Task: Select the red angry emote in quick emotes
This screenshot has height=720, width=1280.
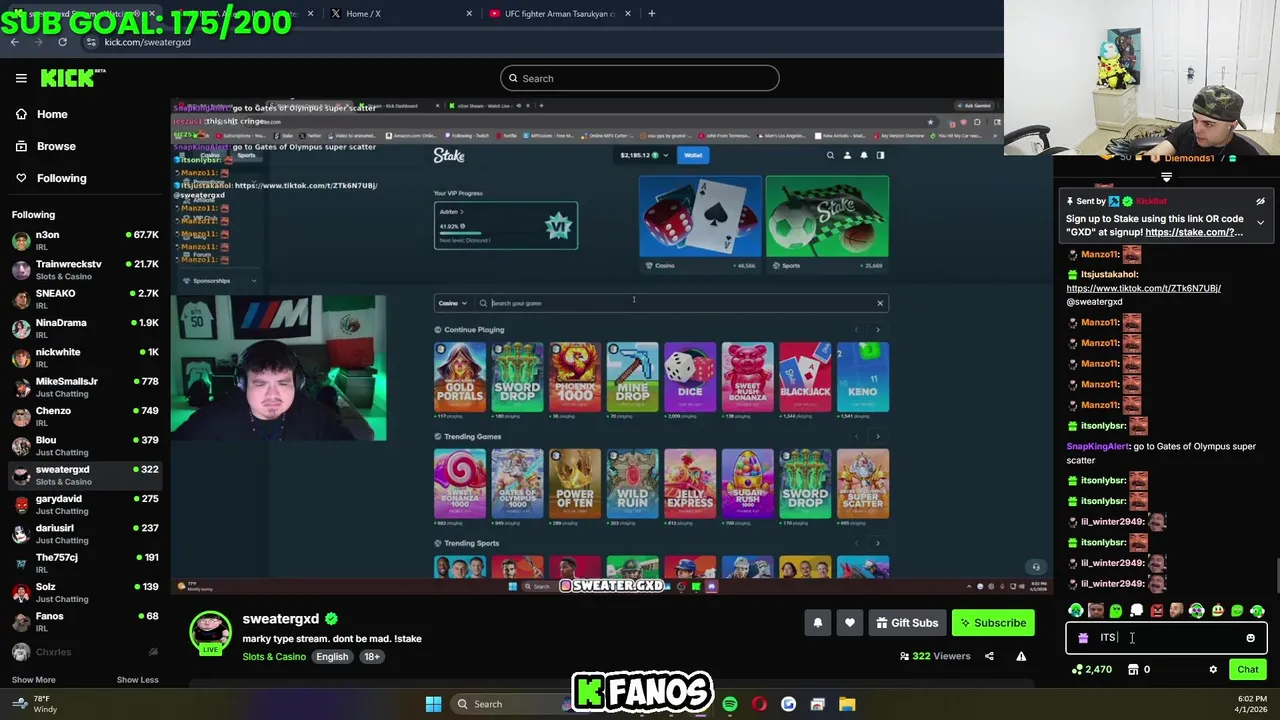Action: pyautogui.click(x=1157, y=611)
